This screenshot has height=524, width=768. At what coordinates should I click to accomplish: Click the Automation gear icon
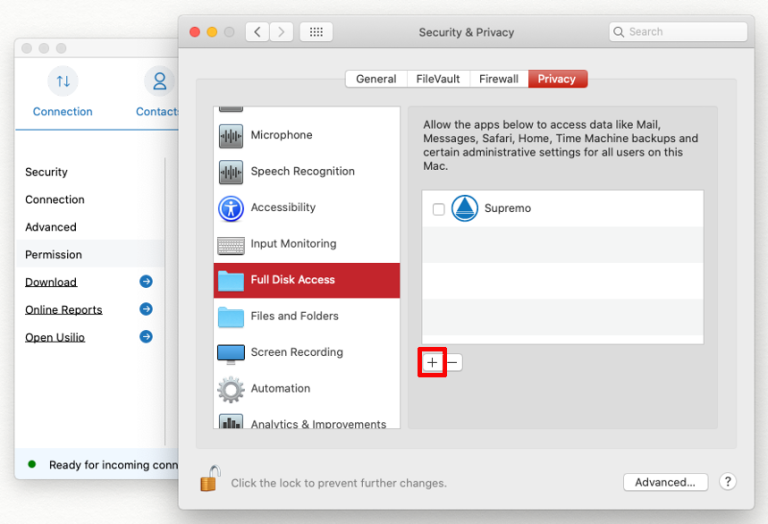point(231,389)
